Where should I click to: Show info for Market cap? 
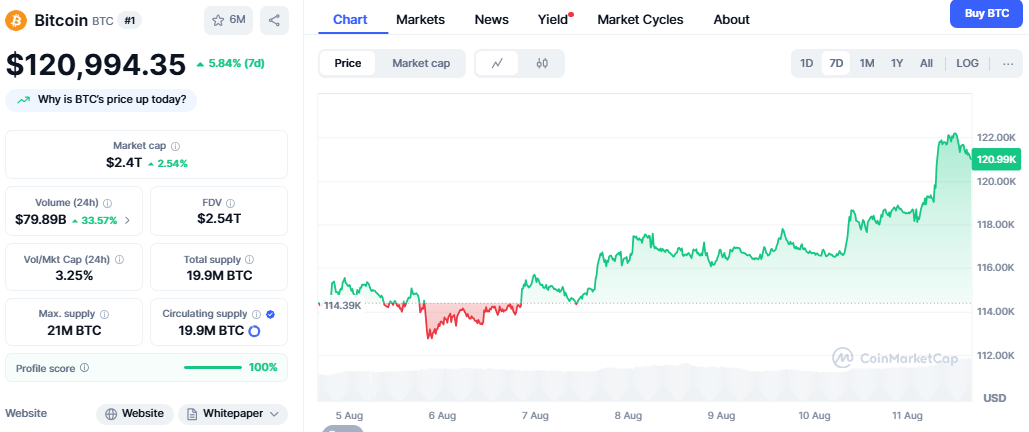[x=175, y=146]
